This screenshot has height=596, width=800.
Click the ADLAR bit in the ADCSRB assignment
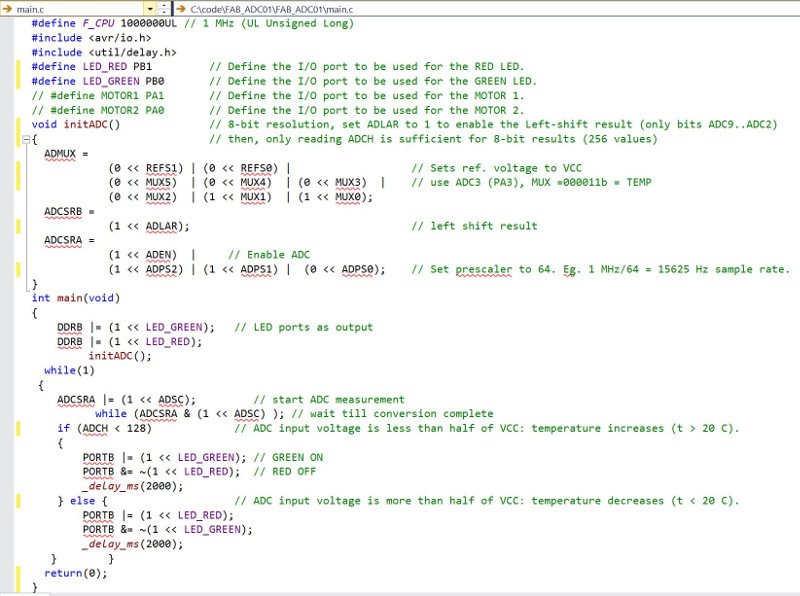161,226
